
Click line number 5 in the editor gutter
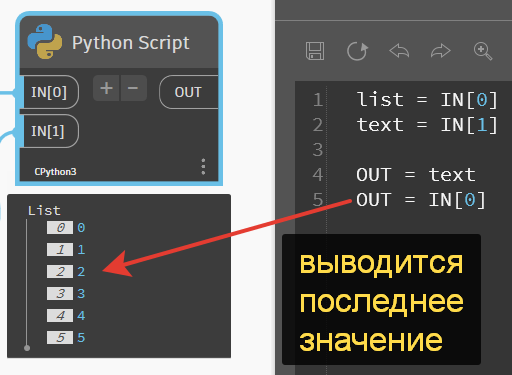point(318,200)
